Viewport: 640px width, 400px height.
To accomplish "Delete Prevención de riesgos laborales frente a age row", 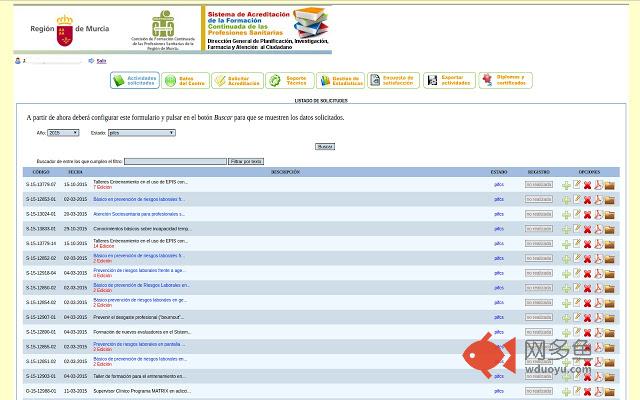I will pos(587,274).
